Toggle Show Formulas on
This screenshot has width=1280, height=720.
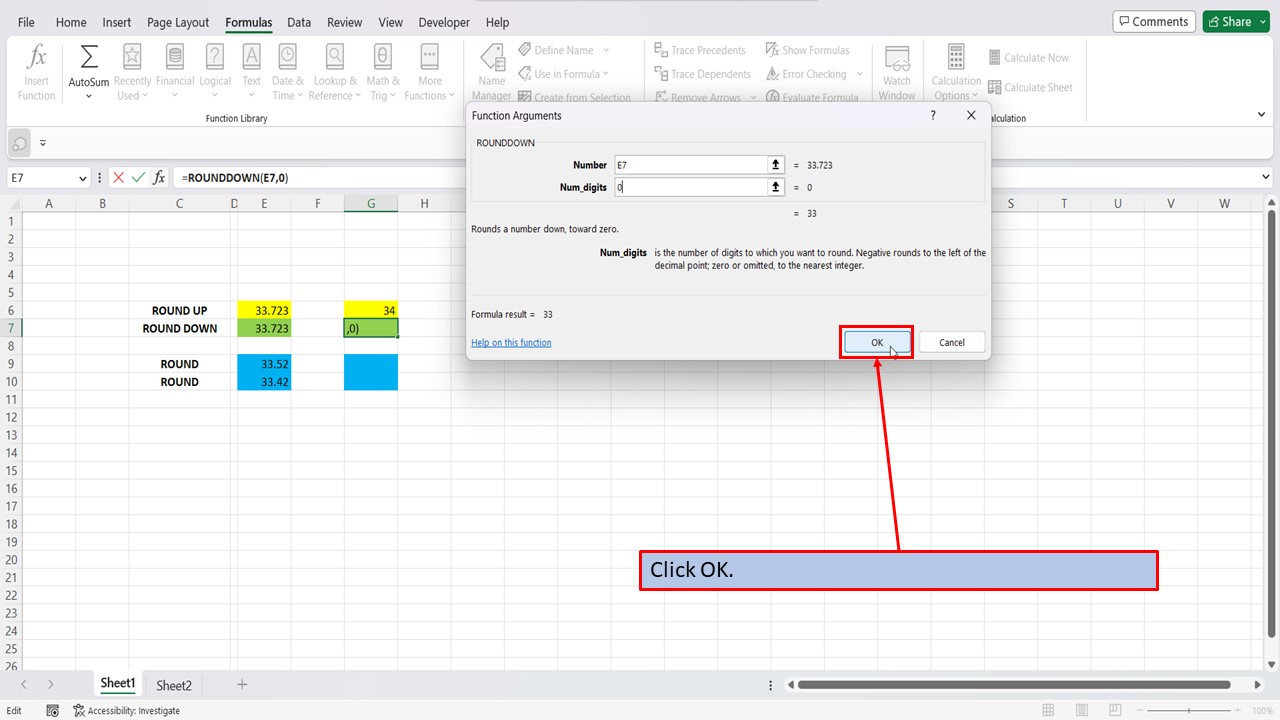click(809, 49)
